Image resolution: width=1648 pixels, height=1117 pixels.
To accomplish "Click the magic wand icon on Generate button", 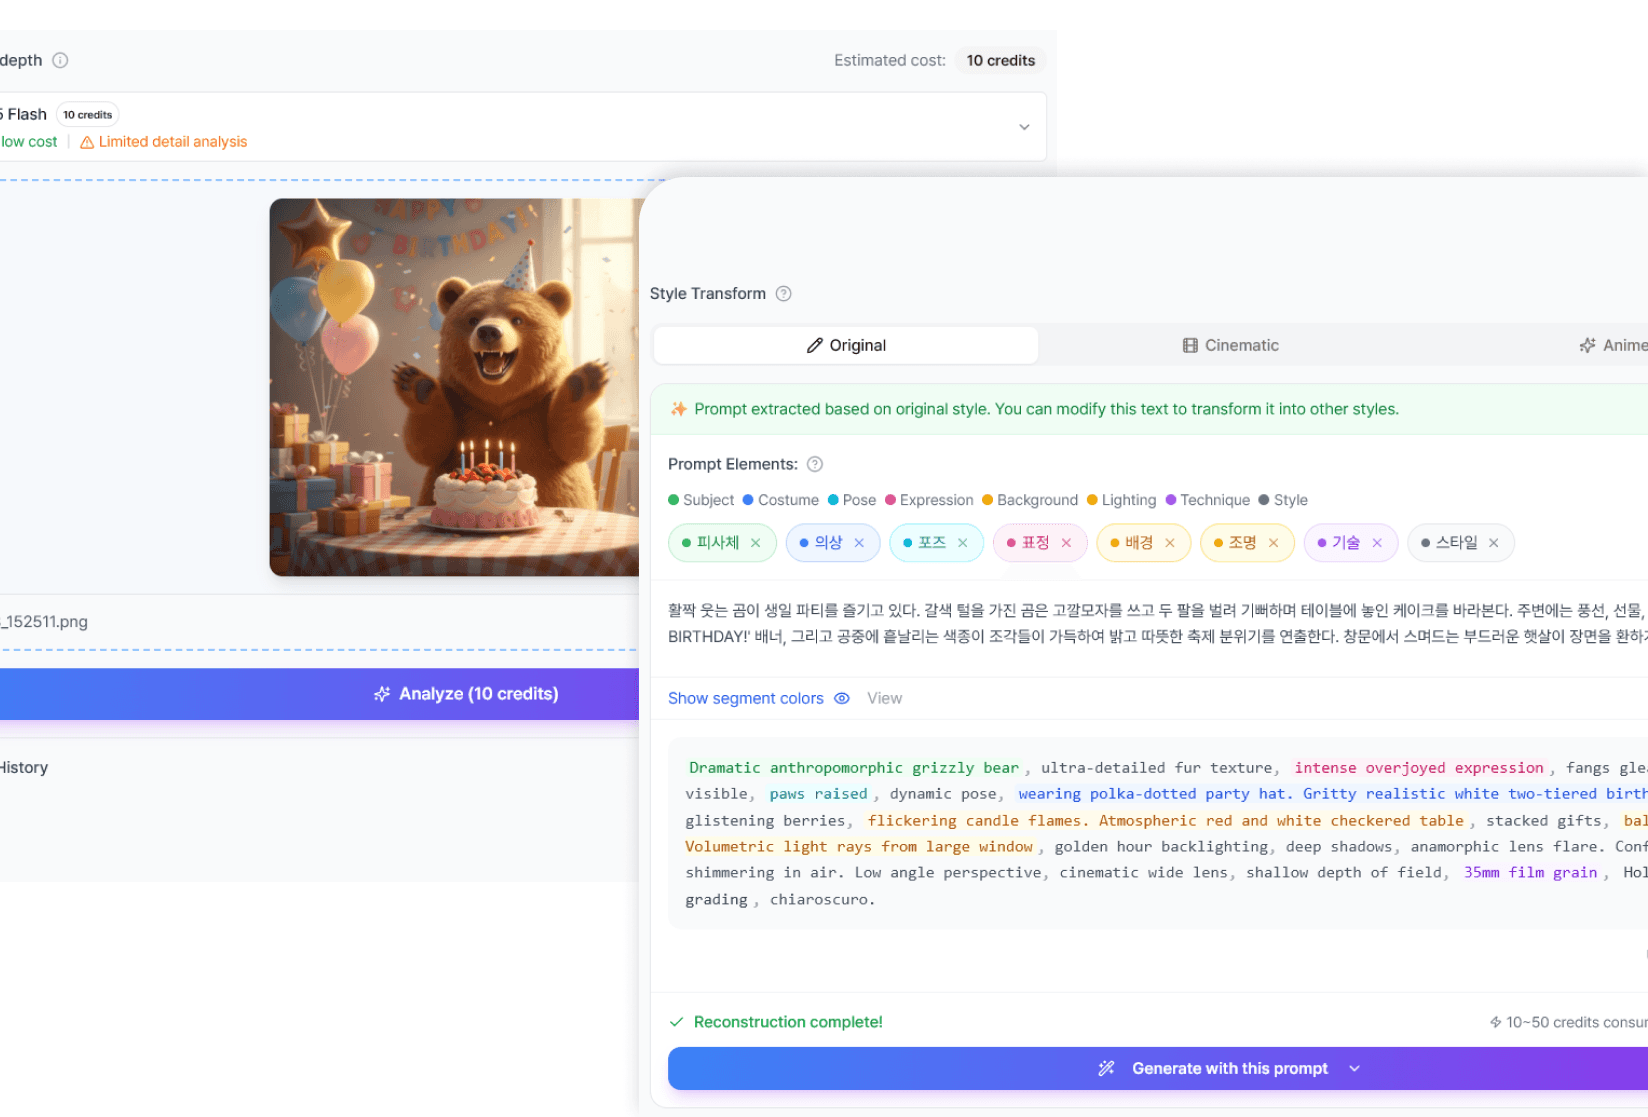I will coord(1106,1068).
